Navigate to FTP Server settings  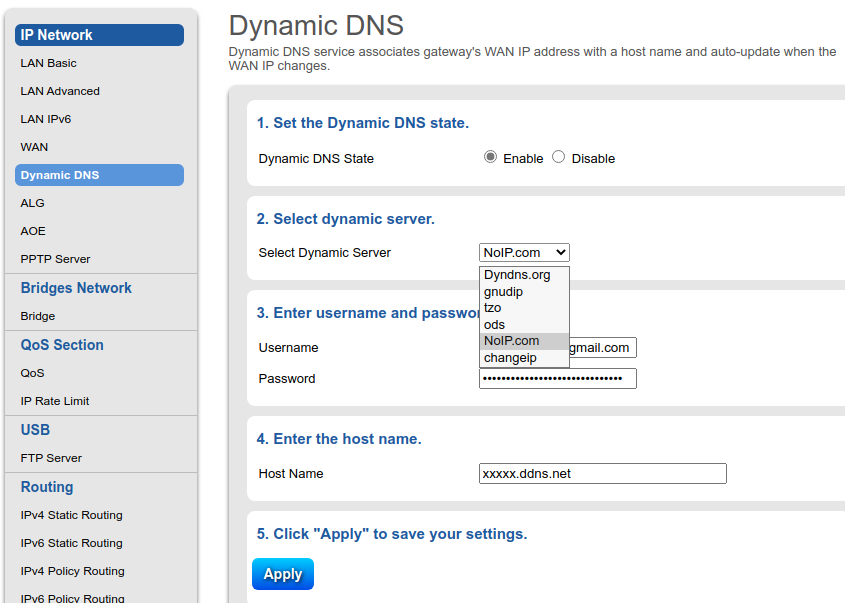coord(52,458)
